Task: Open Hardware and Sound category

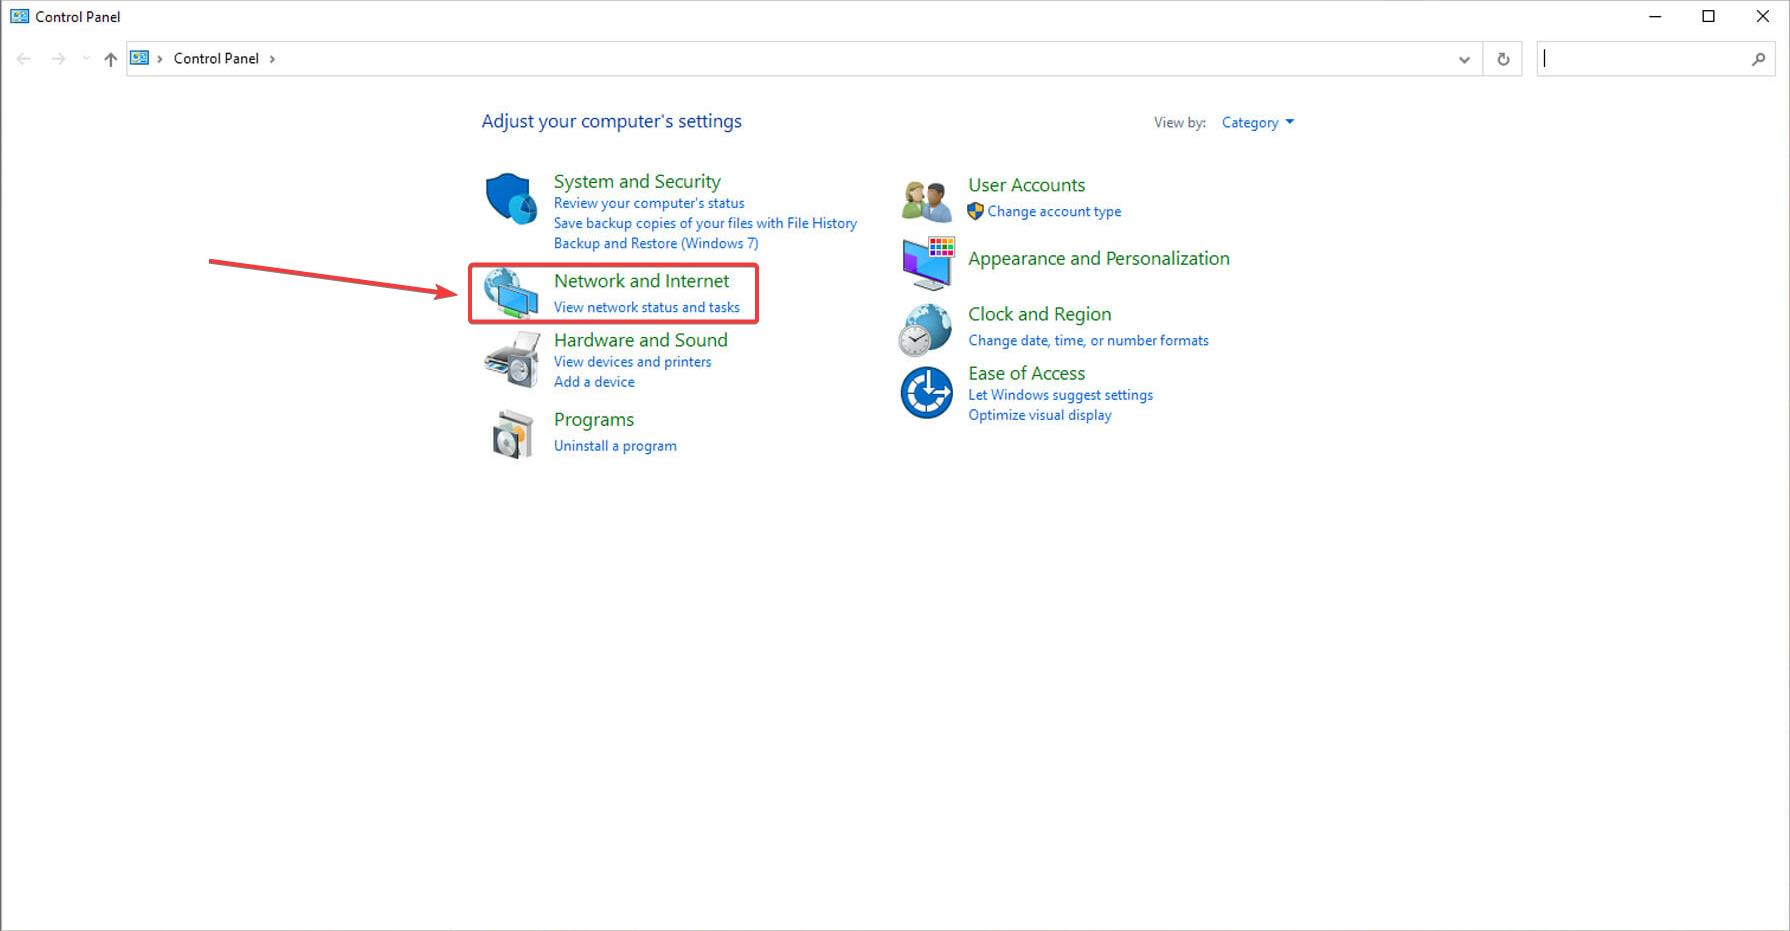Action: [641, 340]
